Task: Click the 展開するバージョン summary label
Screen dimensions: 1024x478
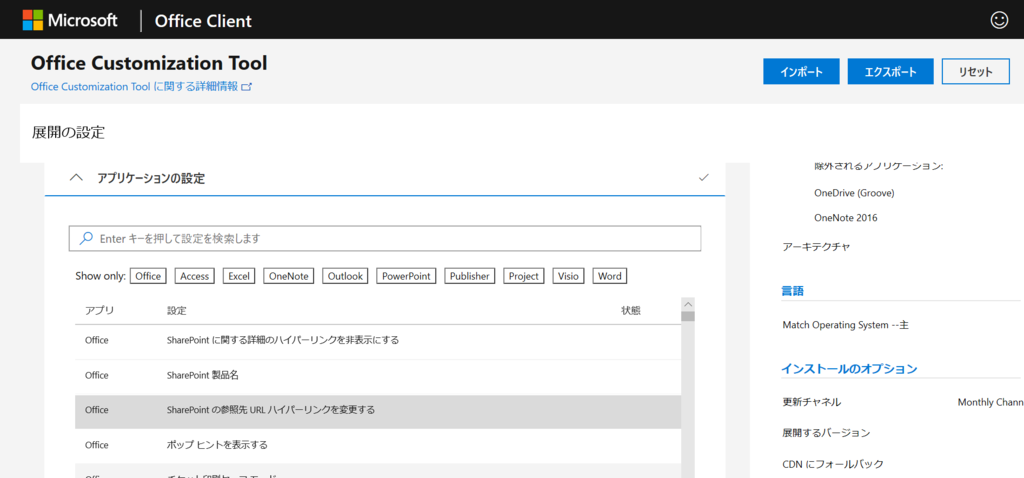Action: 826,433
